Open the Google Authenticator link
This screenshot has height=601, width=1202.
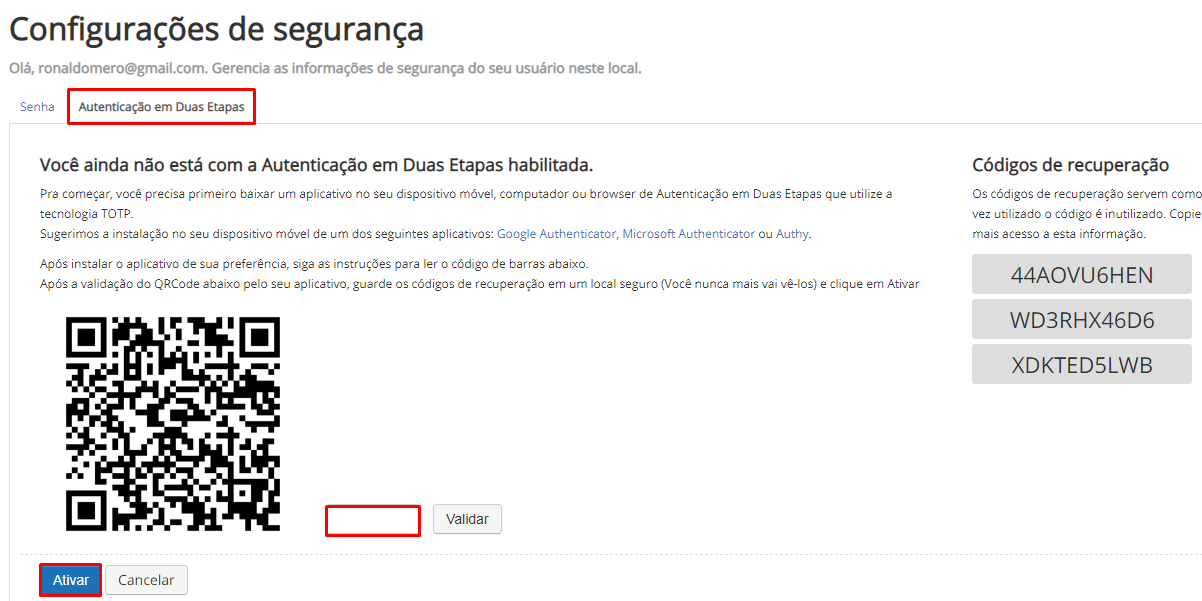pos(557,233)
